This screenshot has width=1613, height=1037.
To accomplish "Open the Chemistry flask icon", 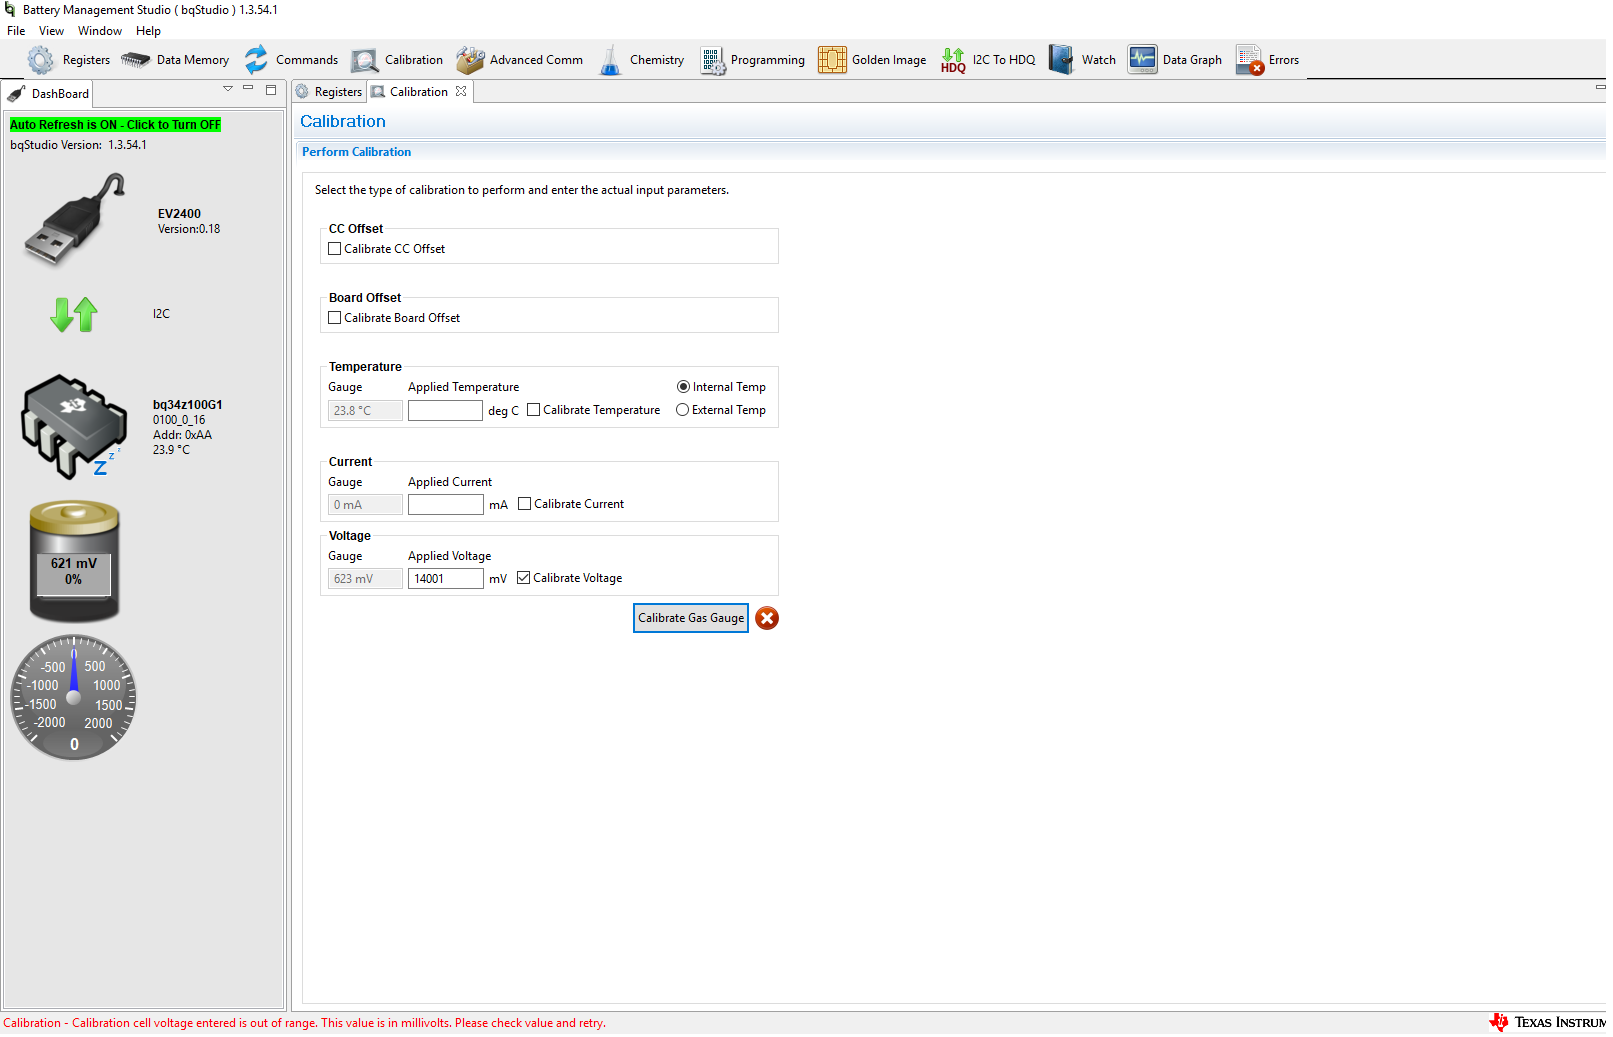I will point(610,60).
